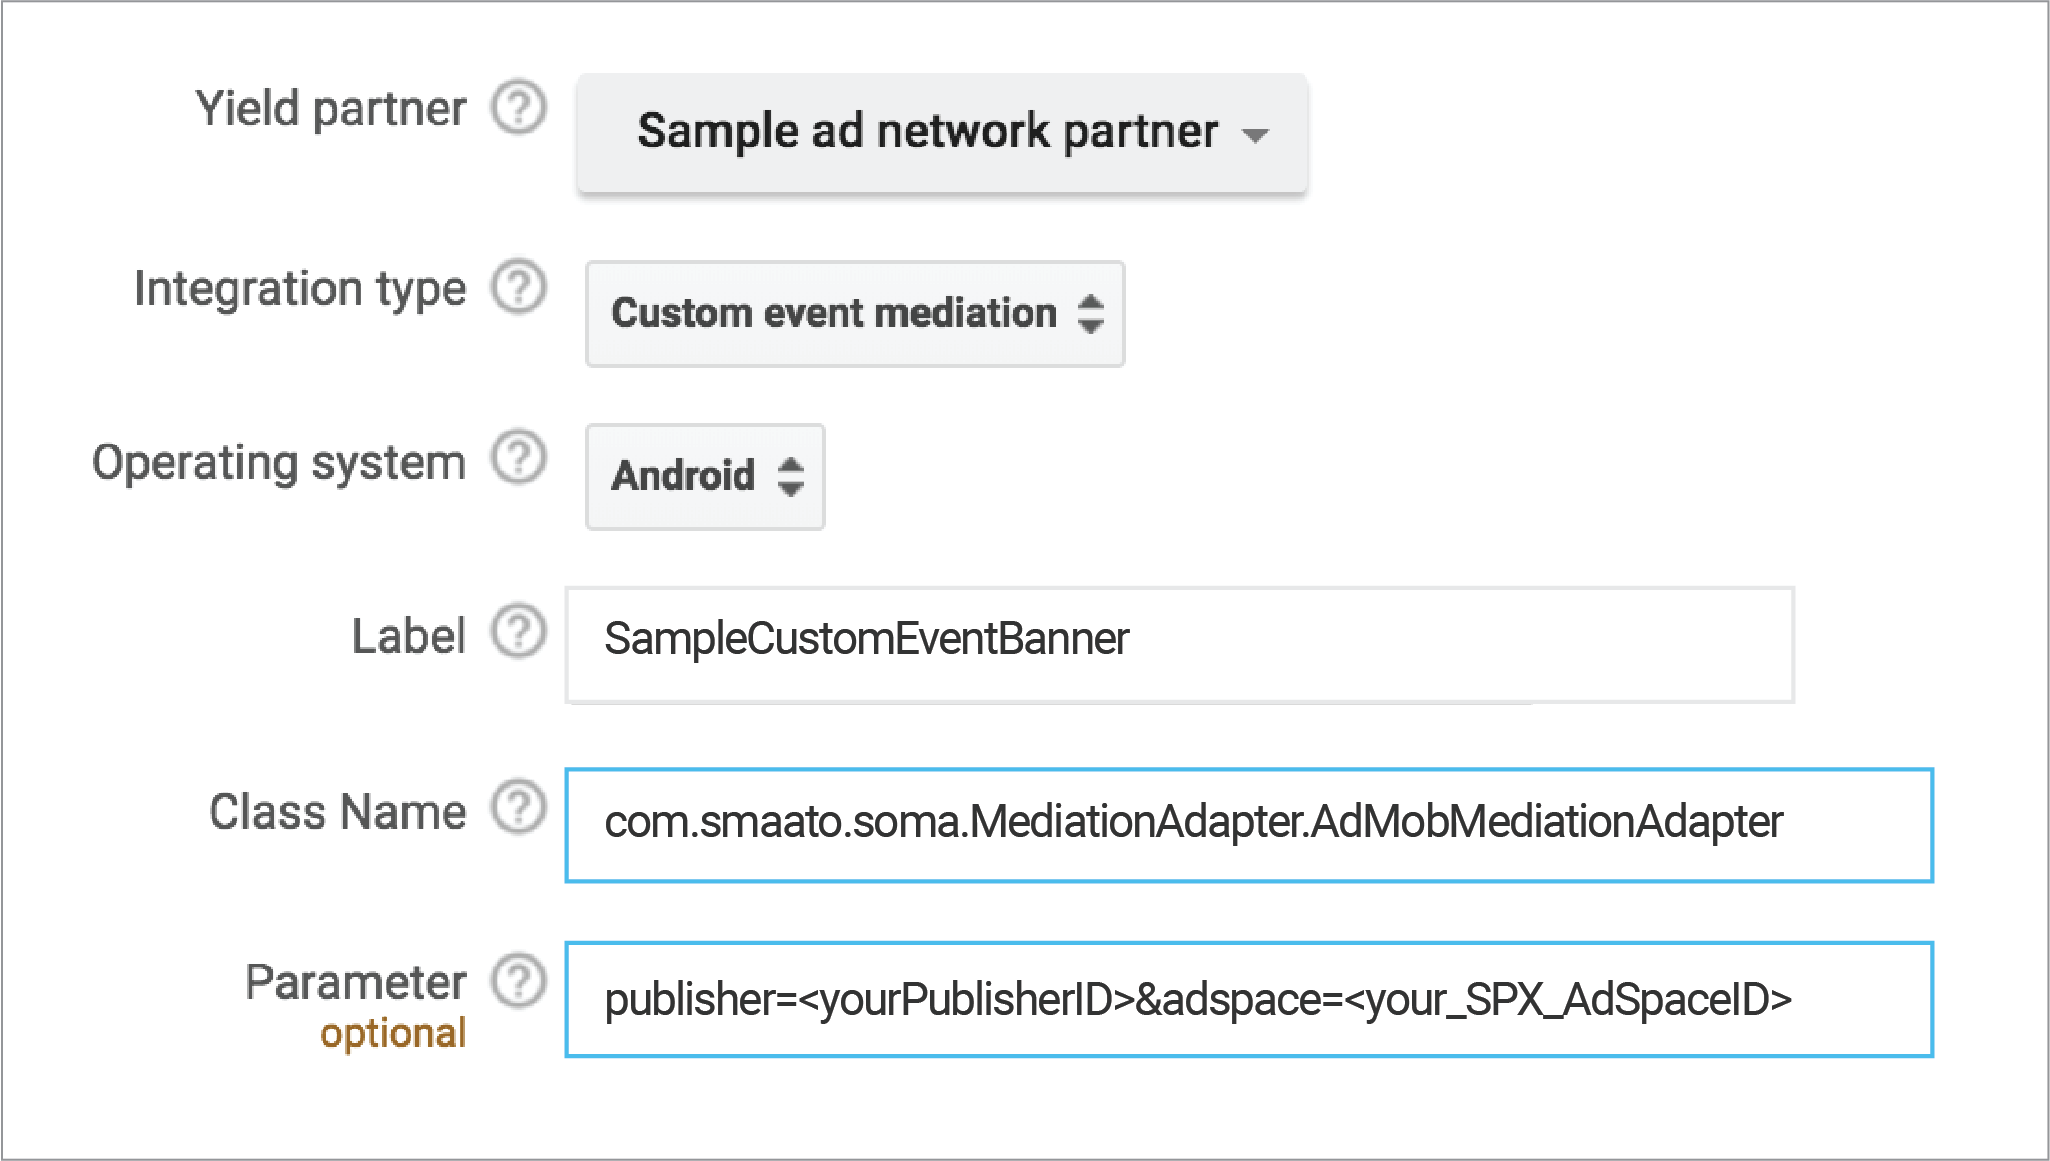The width and height of the screenshot is (2050, 1161).
Task: Click caret arrow in Yield partner dropdown
Action: coord(1255,135)
